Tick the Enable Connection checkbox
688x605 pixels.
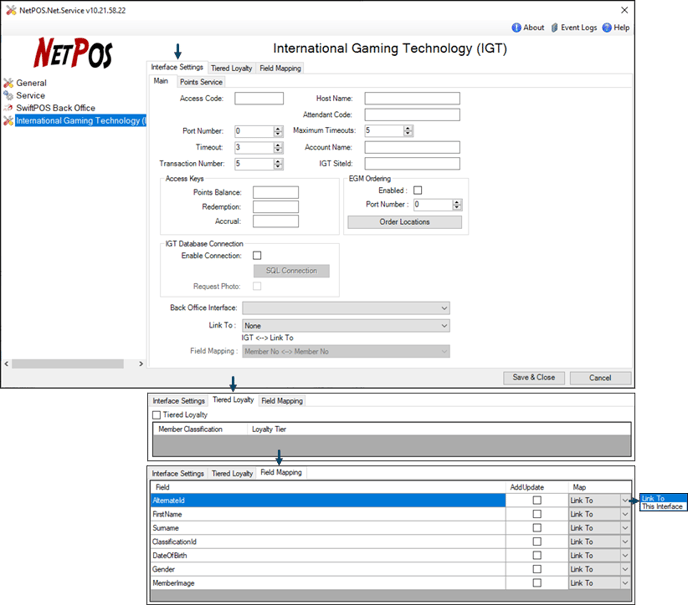[257, 255]
